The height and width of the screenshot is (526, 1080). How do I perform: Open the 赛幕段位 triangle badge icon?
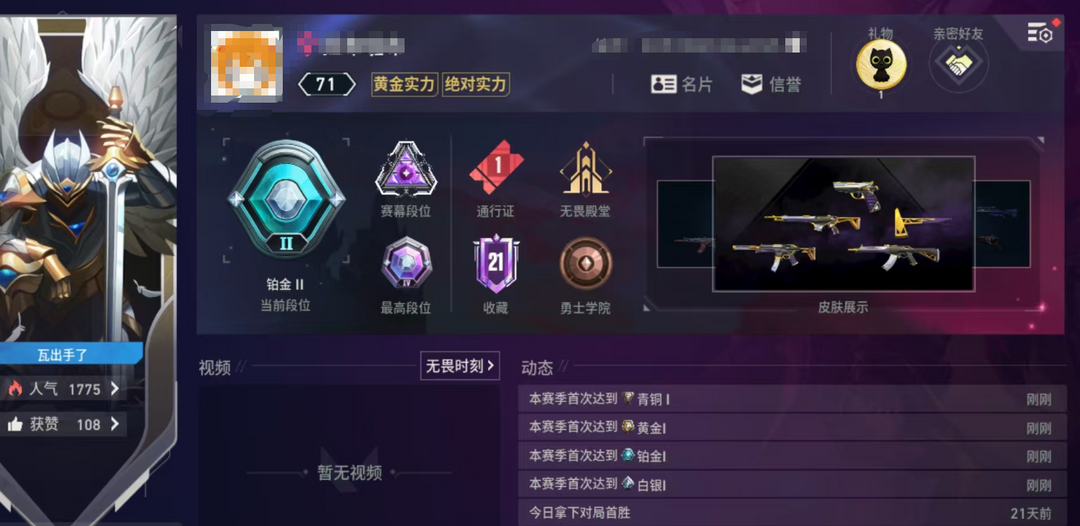coord(406,169)
